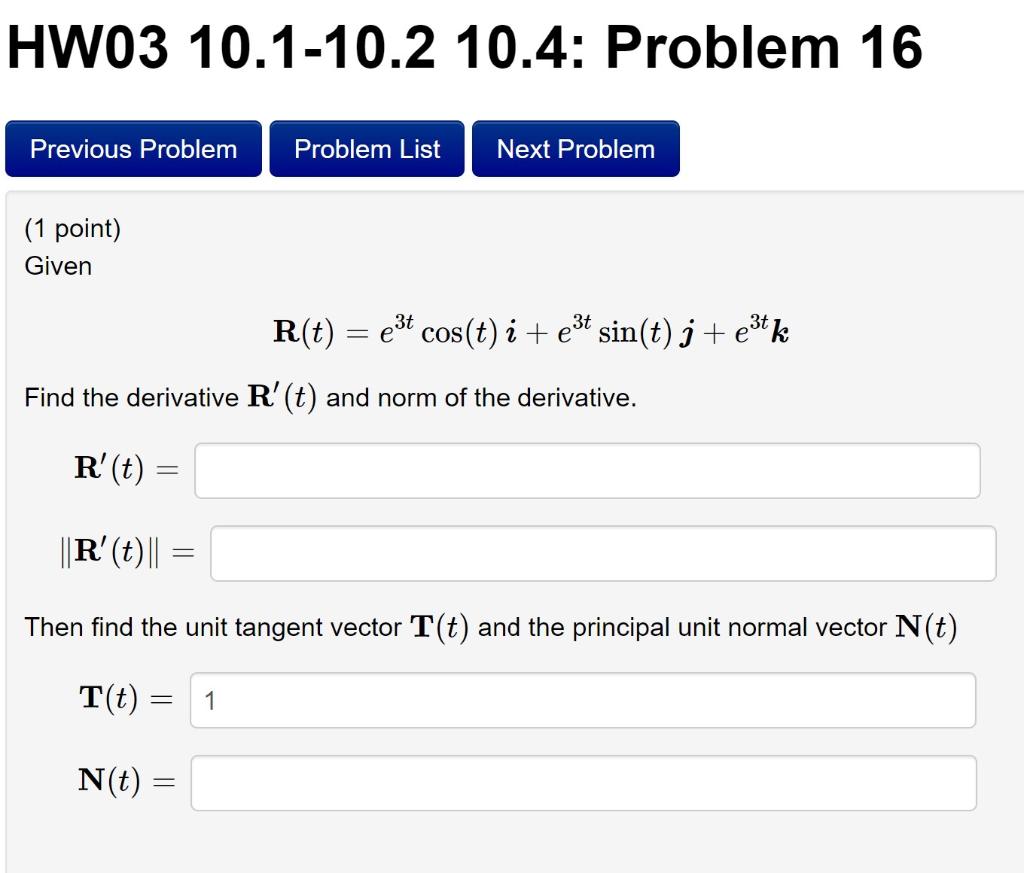
Task: Focus the unit tangent vector answer field
Action: 585,701
